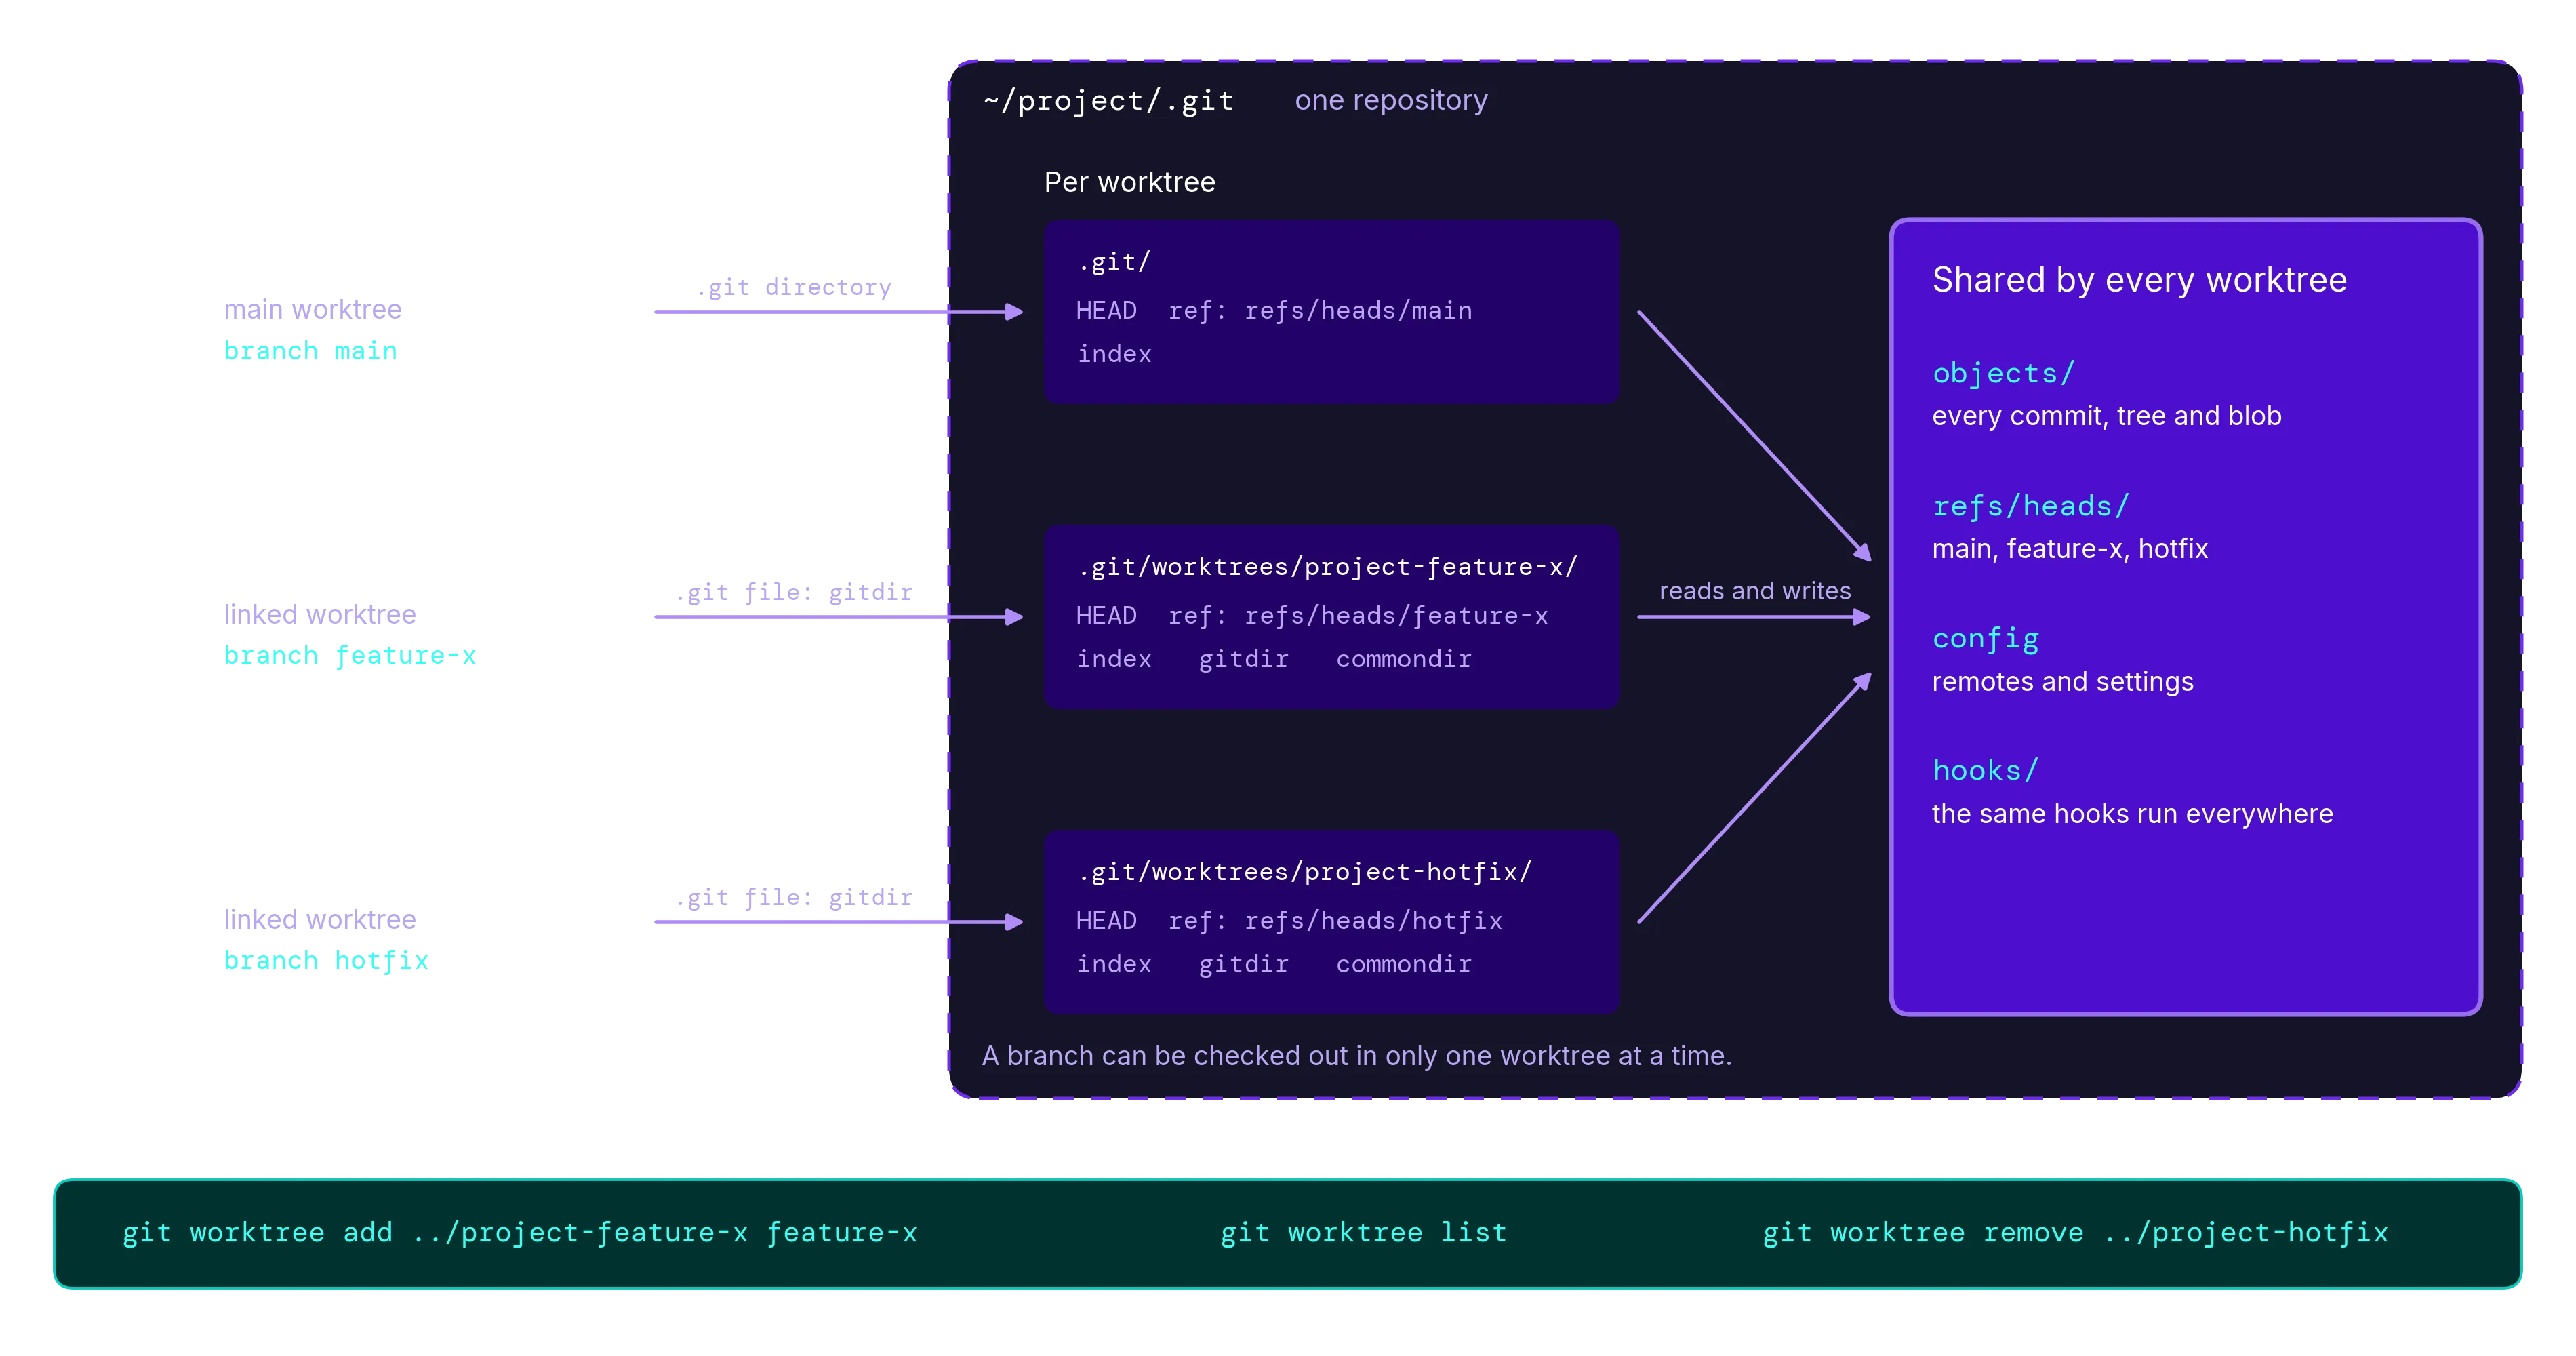
Task: Select the 'Per worktree' heading
Action: pyautogui.click(x=1129, y=182)
